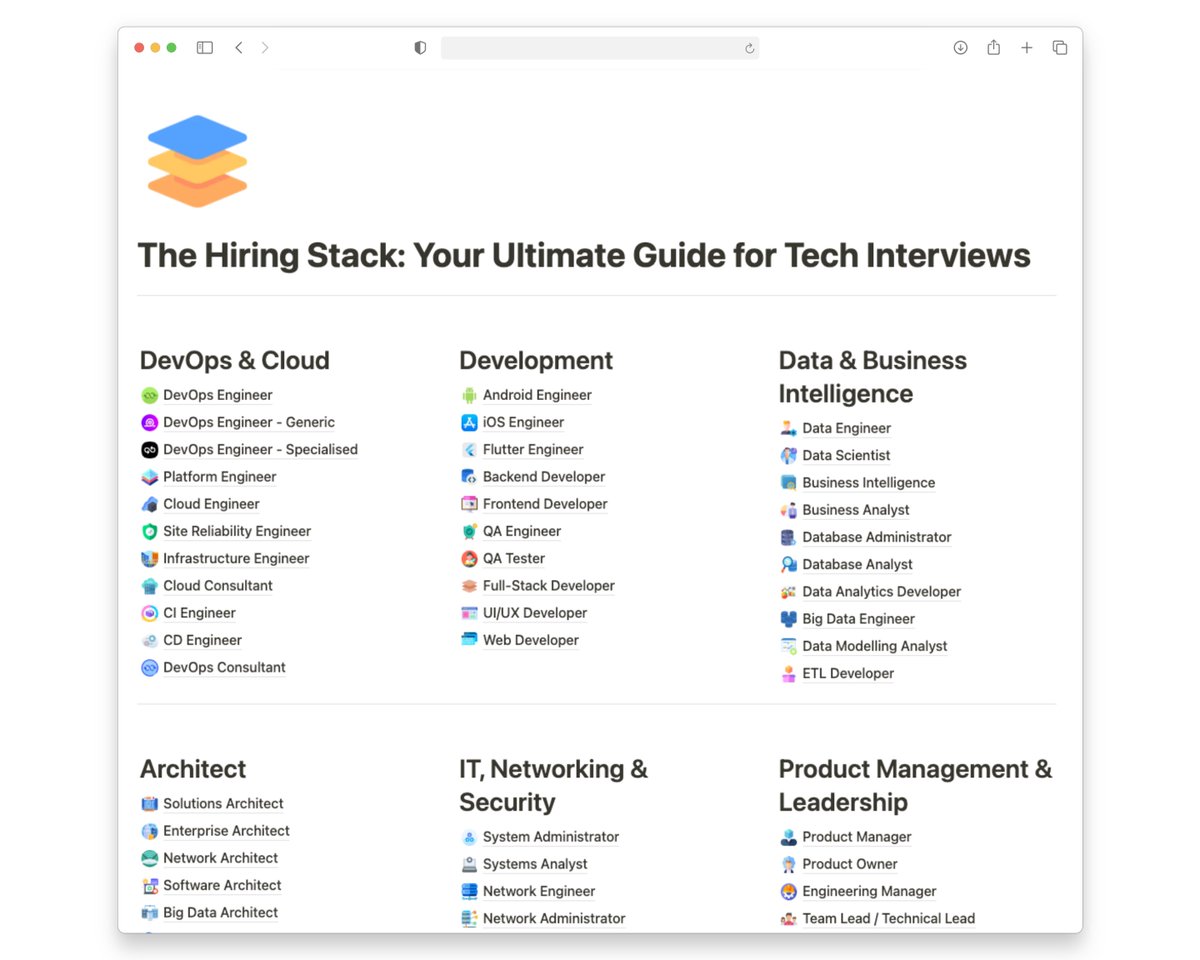Click the Site Reliability Engineer link
The image size is (1200, 960).
(236, 531)
